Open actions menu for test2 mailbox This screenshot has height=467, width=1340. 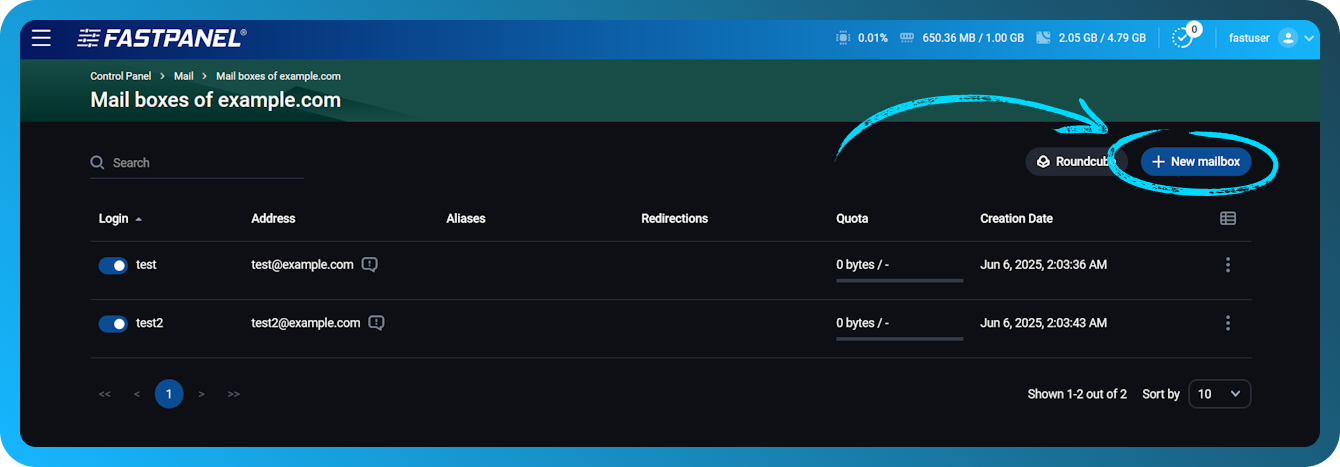(1227, 323)
